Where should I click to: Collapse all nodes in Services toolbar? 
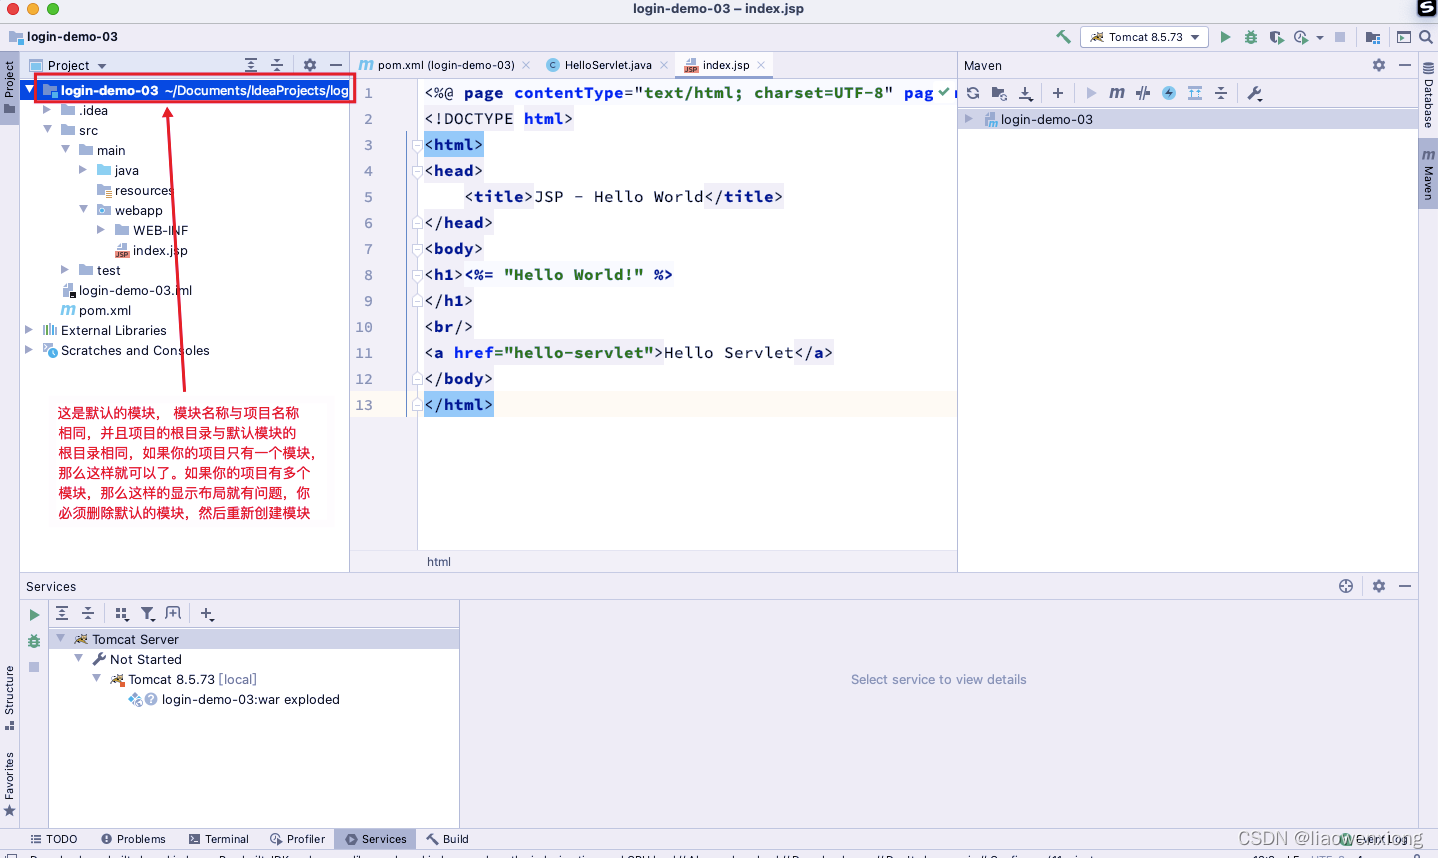pos(88,614)
